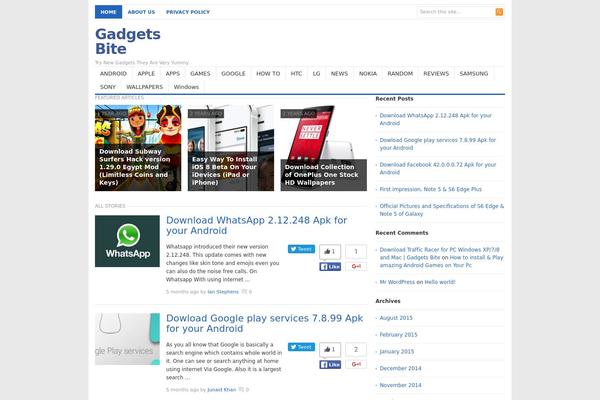Select RANDOM category
600x400 pixels.
pos(400,73)
